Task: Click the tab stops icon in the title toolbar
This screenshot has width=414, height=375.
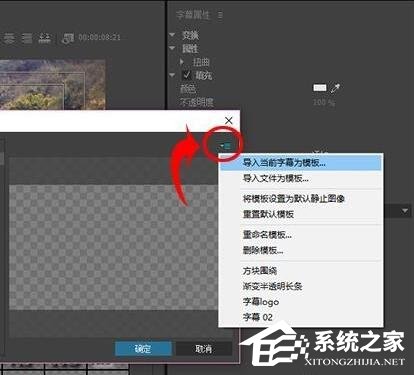Action: (45, 38)
